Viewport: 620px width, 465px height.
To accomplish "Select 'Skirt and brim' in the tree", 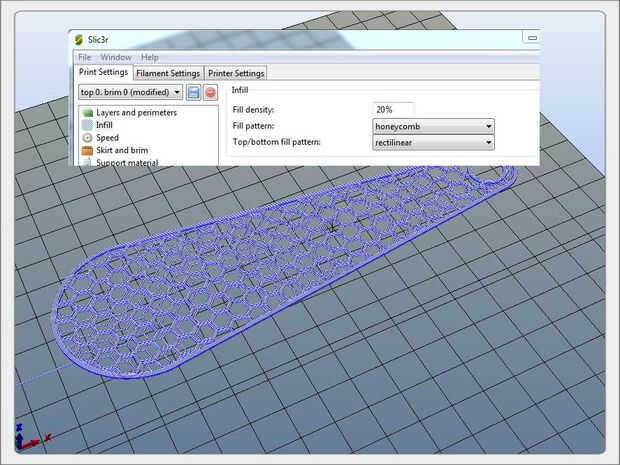I will coord(122,150).
